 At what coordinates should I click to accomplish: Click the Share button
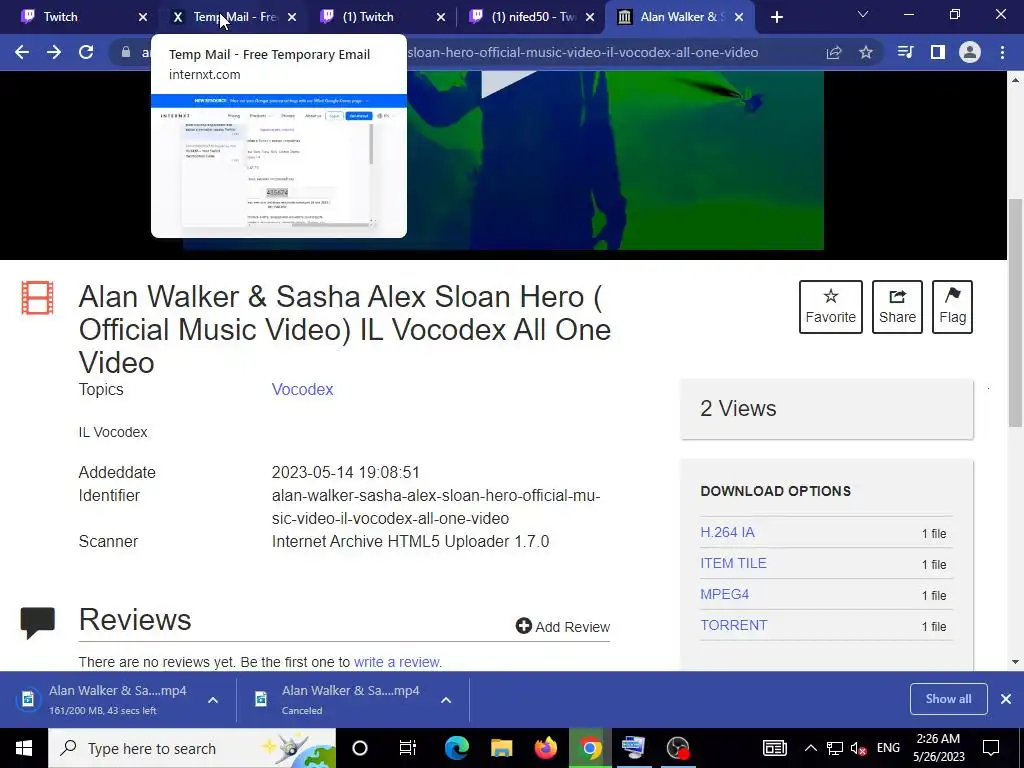click(x=897, y=307)
